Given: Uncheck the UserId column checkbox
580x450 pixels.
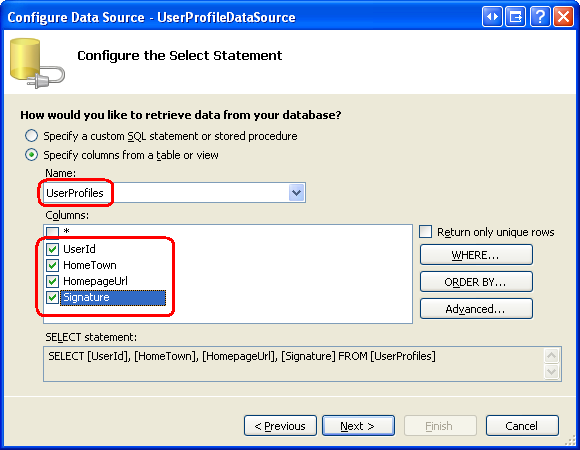Looking at the screenshot, I should (x=53, y=249).
